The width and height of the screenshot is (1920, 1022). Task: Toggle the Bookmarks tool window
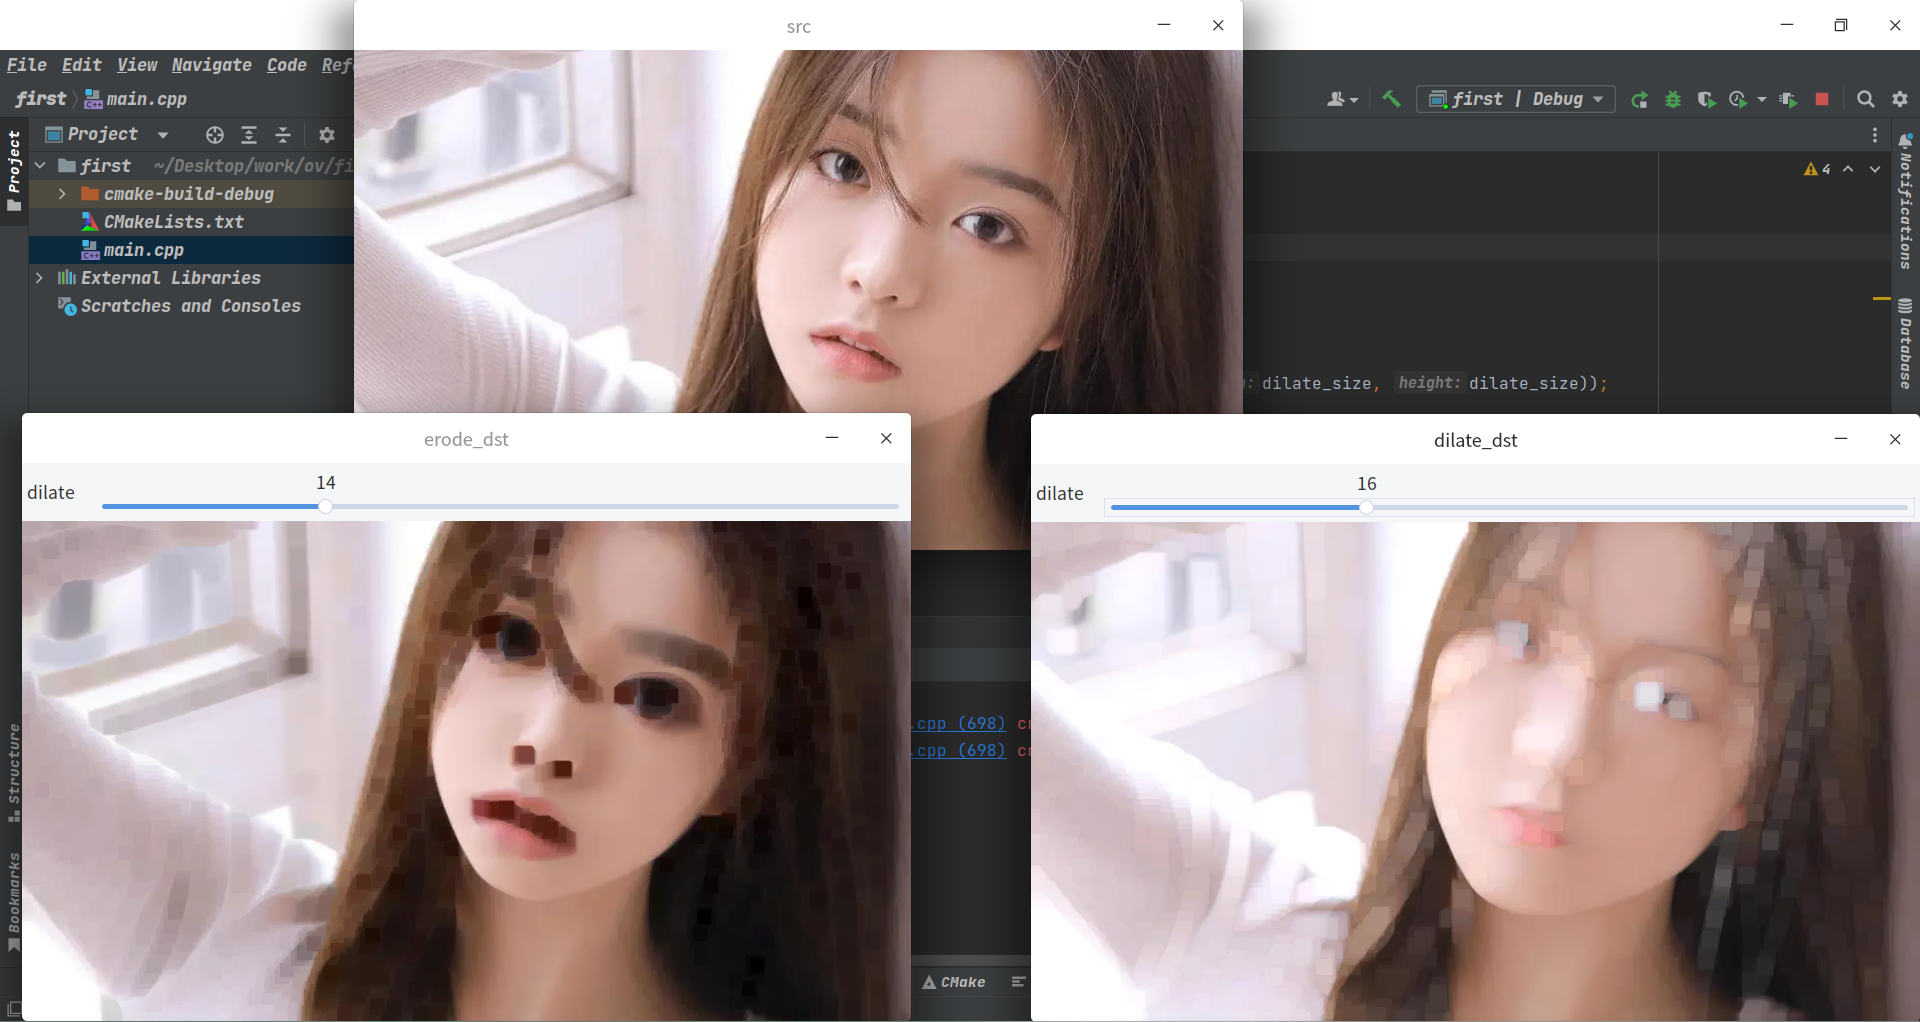point(14,903)
